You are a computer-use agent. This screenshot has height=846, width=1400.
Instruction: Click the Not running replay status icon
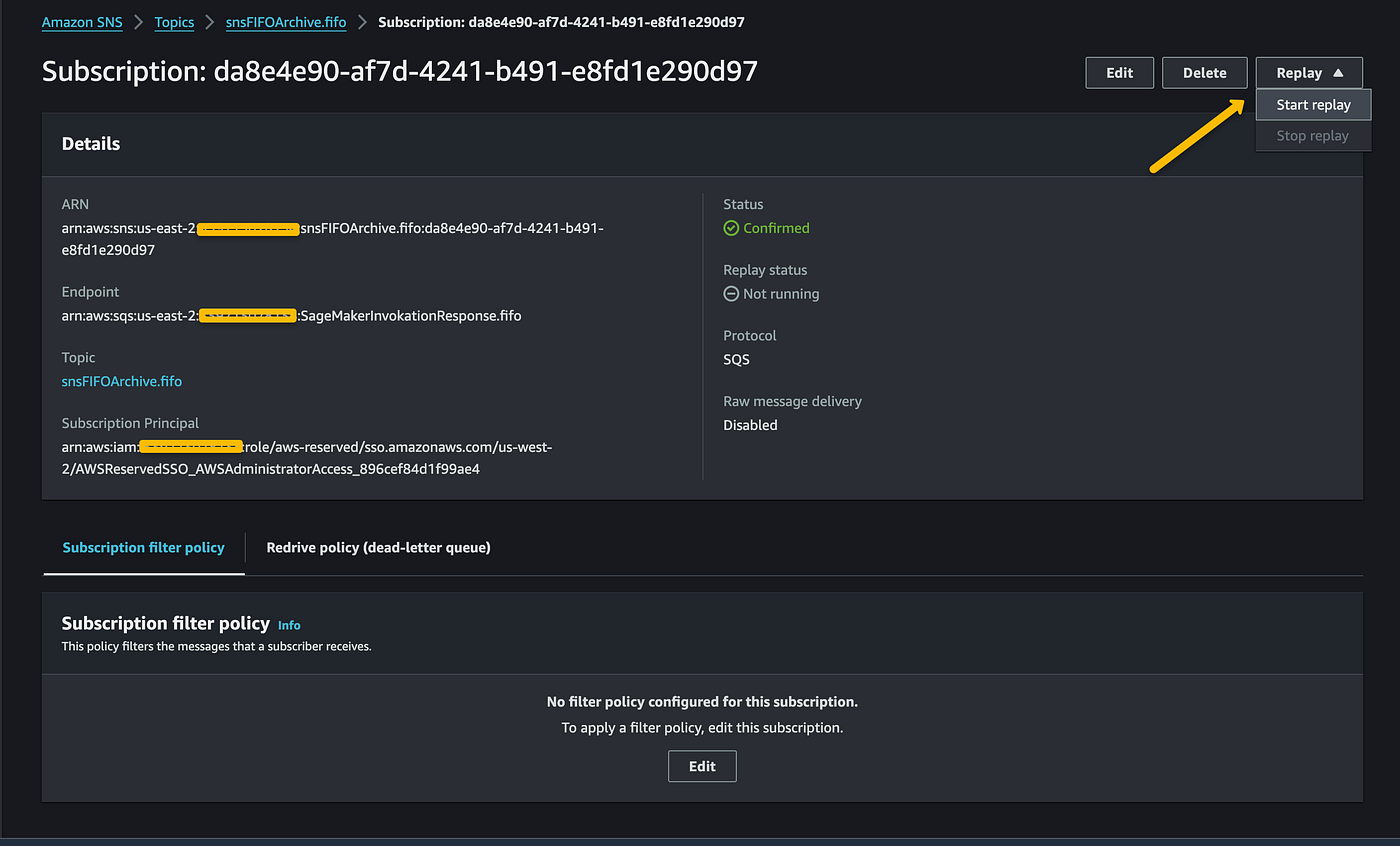point(731,294)
